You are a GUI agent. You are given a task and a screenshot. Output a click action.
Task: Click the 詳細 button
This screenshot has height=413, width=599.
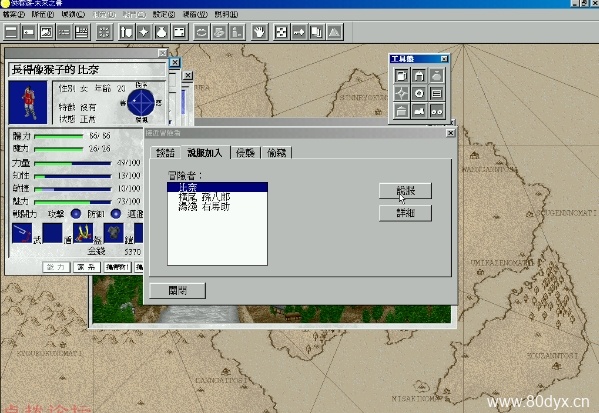point(405,213)
